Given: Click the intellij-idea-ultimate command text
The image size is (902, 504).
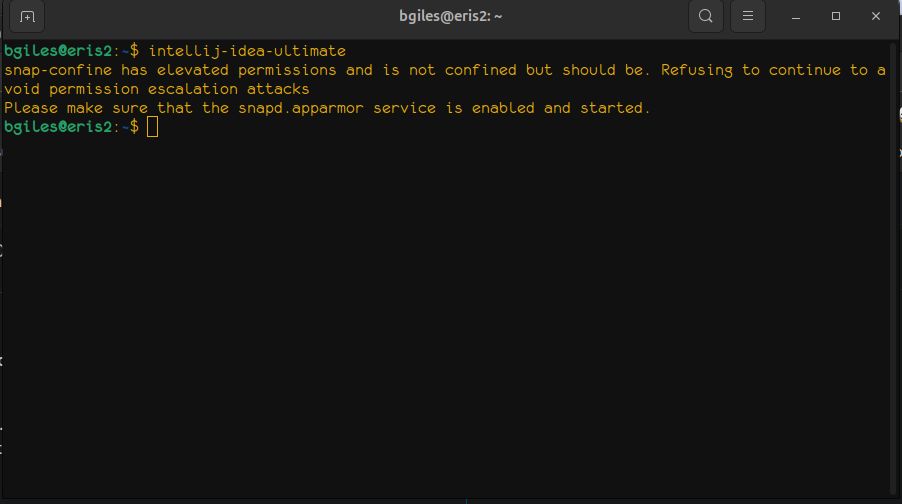Looking at the screenshot, I should (x=247, y=51).
